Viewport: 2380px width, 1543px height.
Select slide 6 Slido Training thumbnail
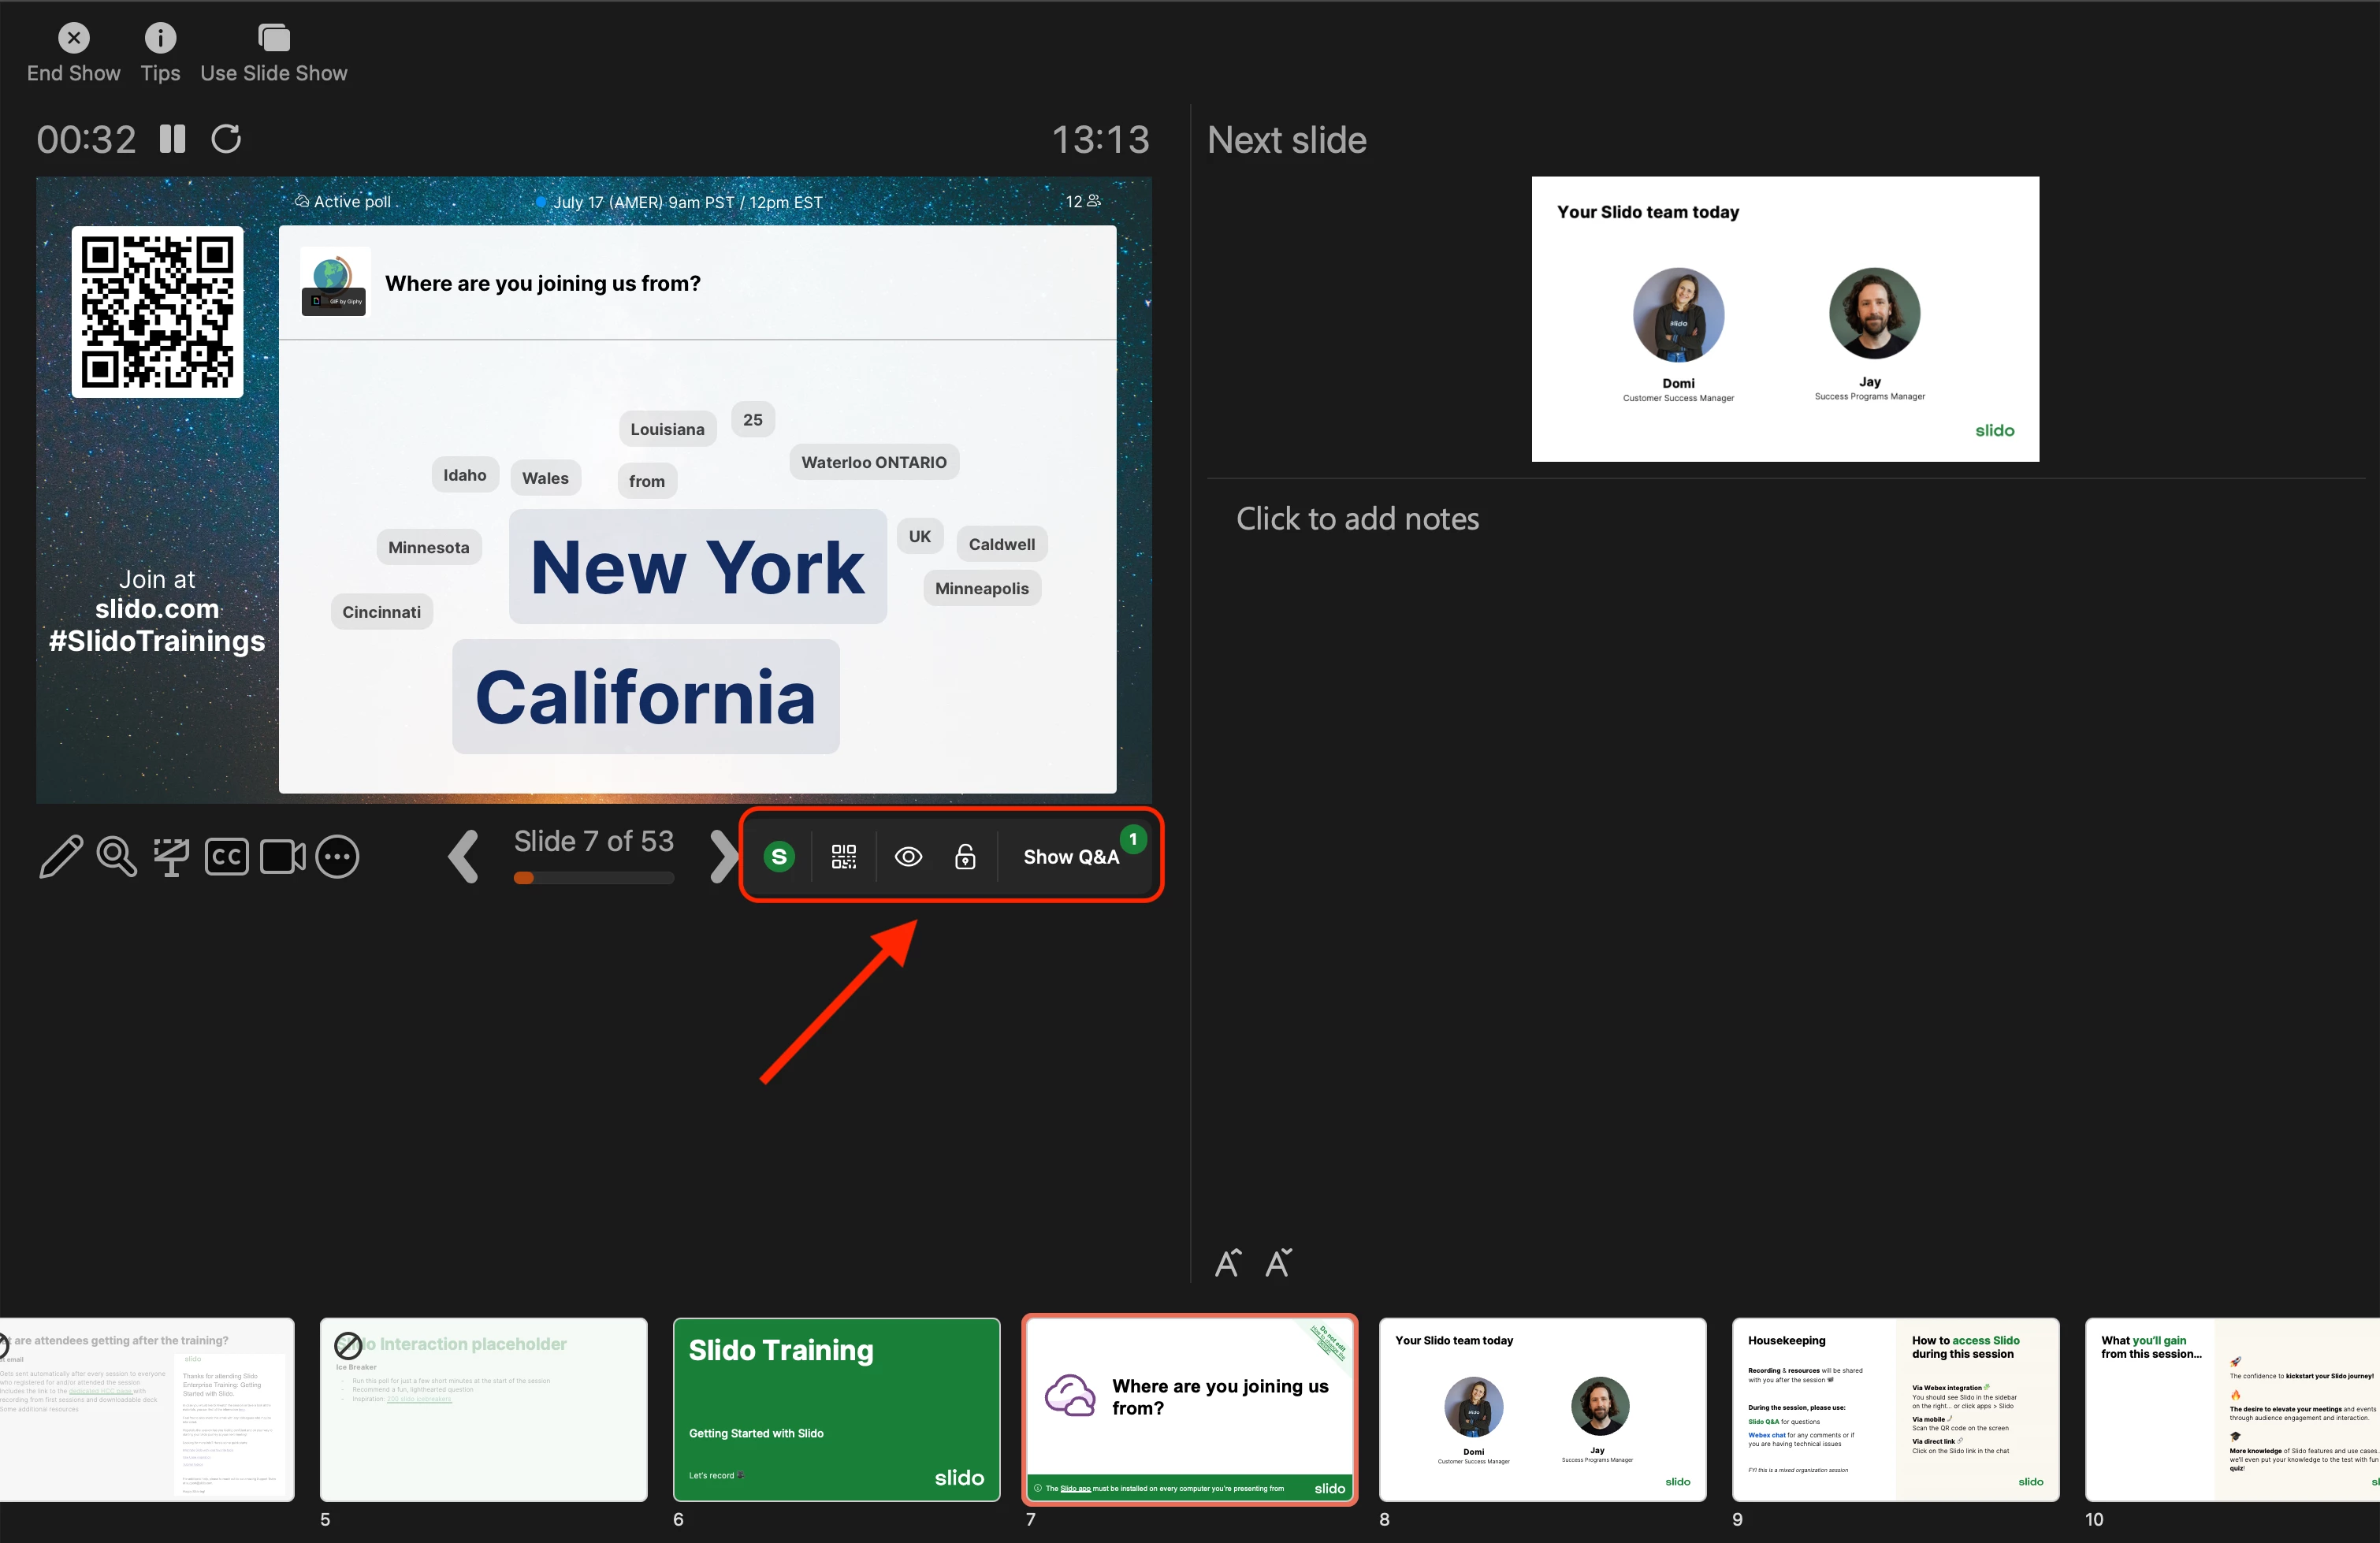point(836,1409)
